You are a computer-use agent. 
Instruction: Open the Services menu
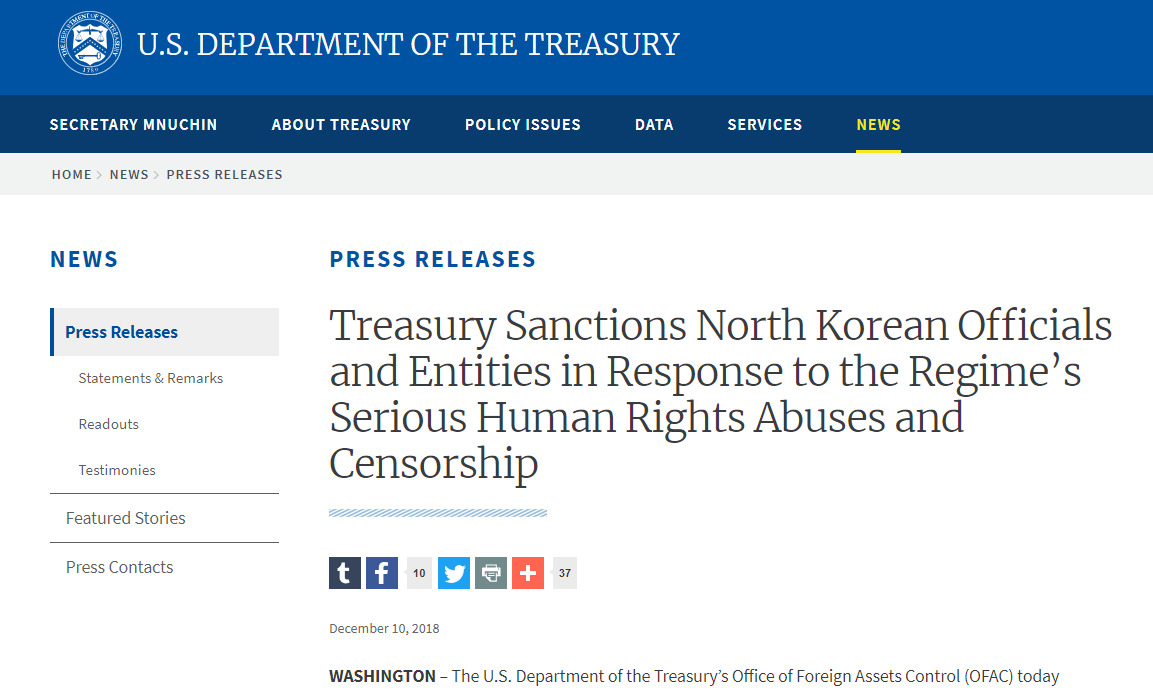pyautogui.click(x=765, y=124)
